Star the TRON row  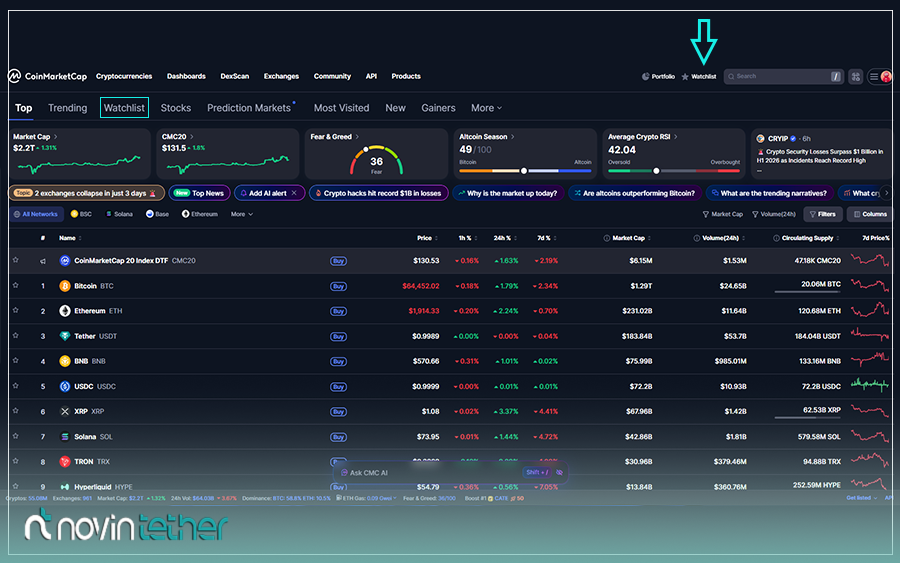(15, 461)
